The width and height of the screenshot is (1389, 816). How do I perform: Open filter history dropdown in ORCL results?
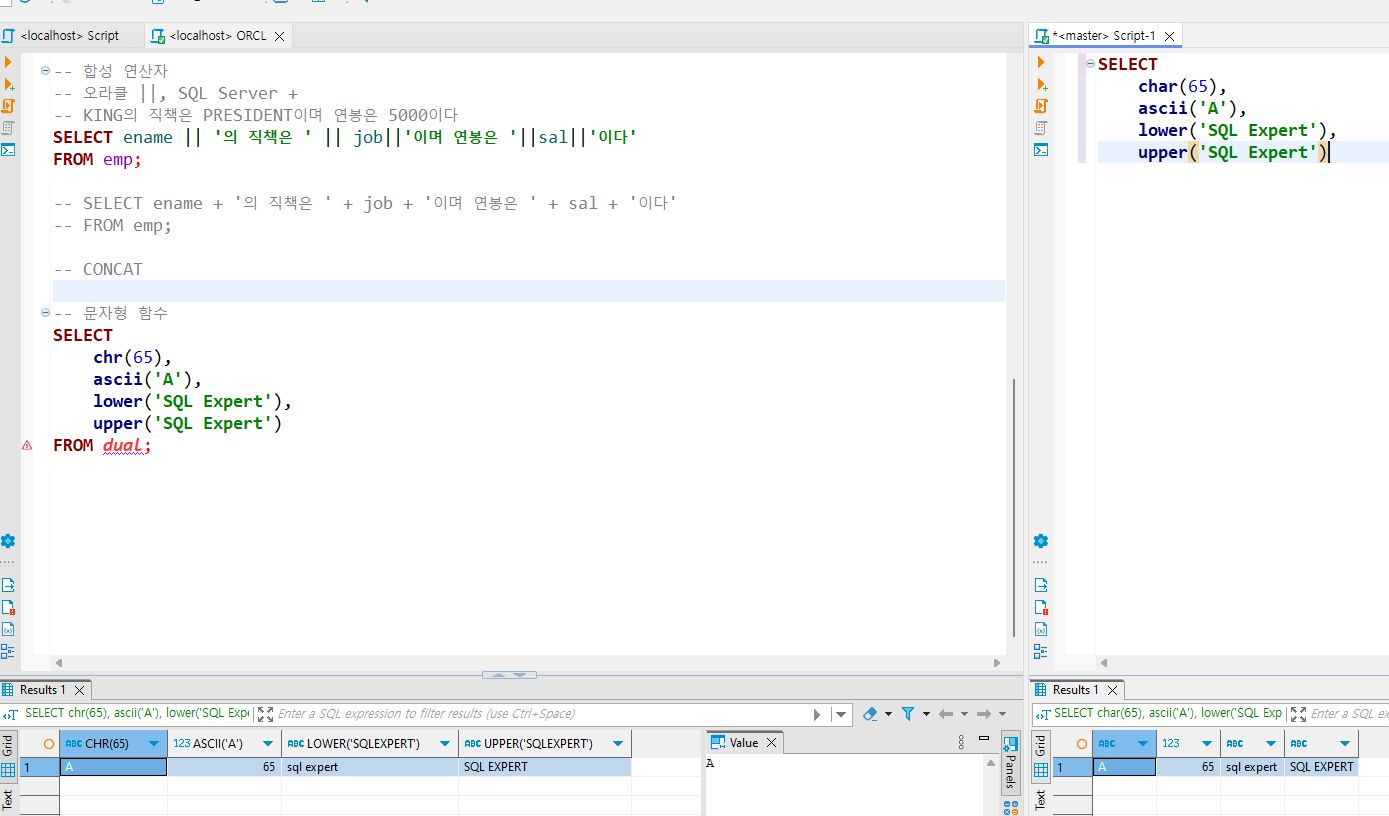click(841, 714)
